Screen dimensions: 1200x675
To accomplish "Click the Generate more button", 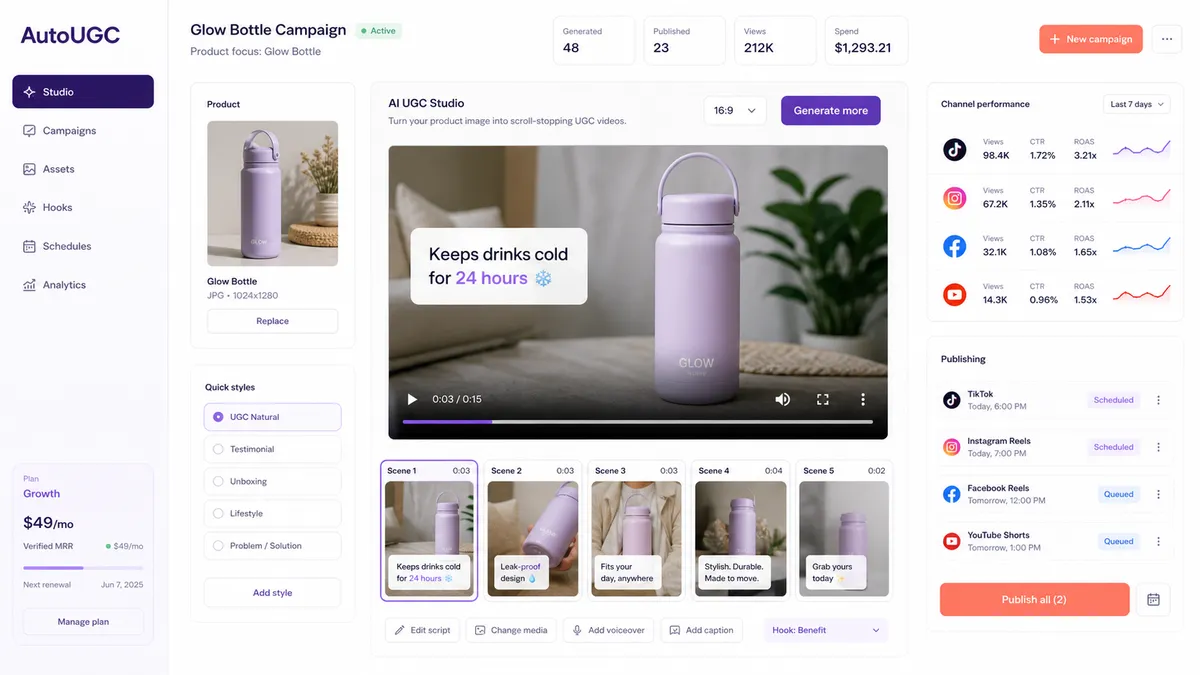I will [x=831, y=111].
